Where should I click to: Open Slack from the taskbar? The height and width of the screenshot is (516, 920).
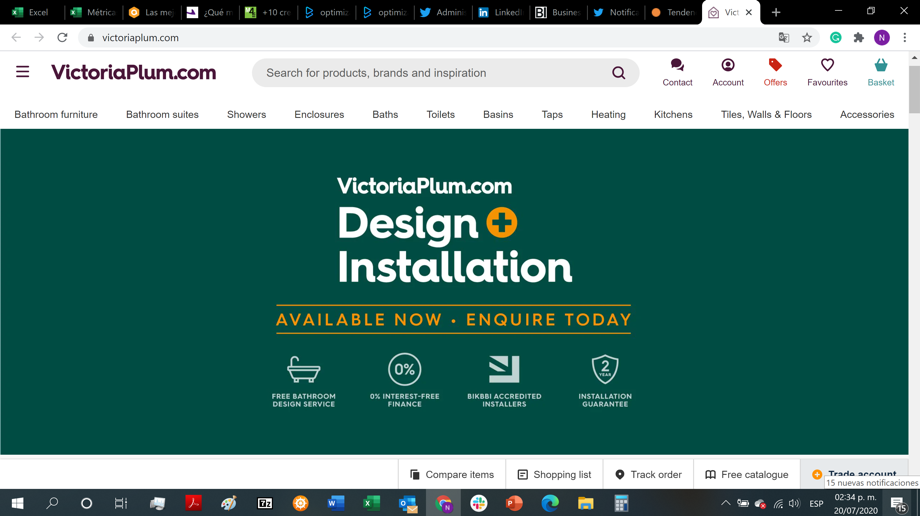479,503
